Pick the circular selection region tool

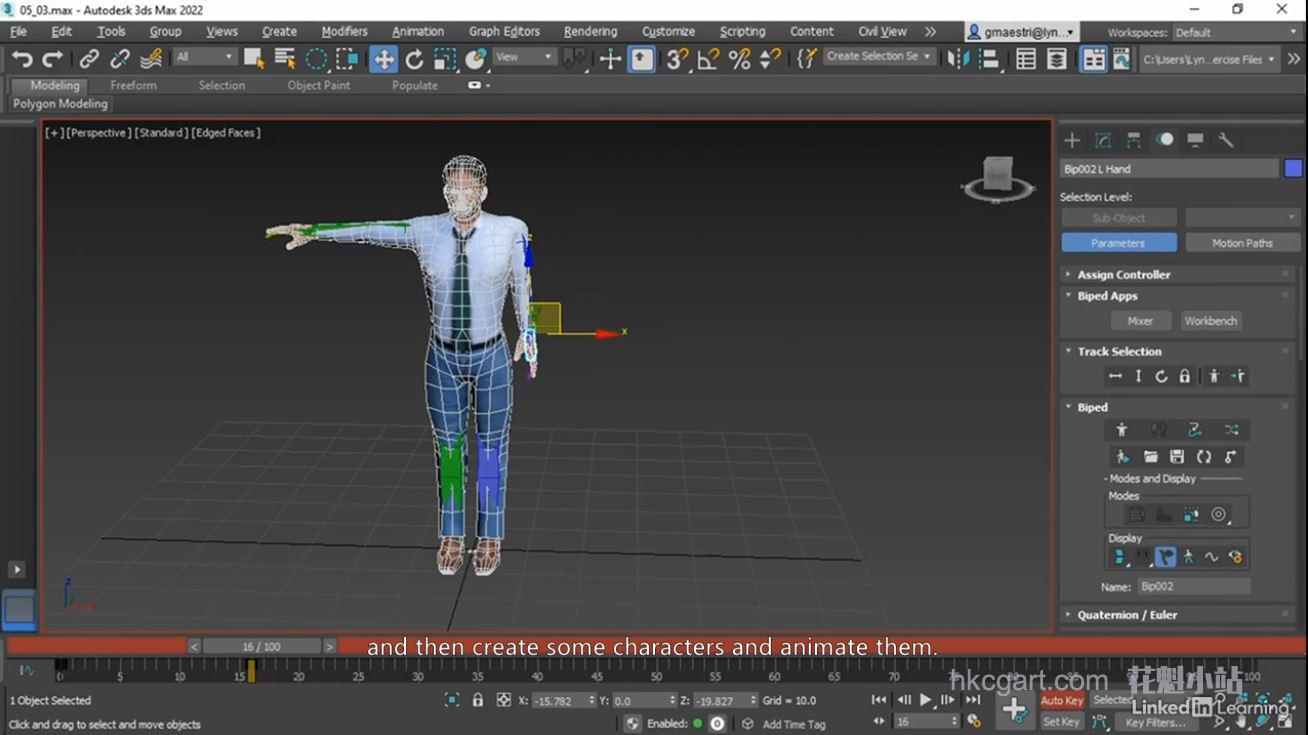click(x=316, y=59)
